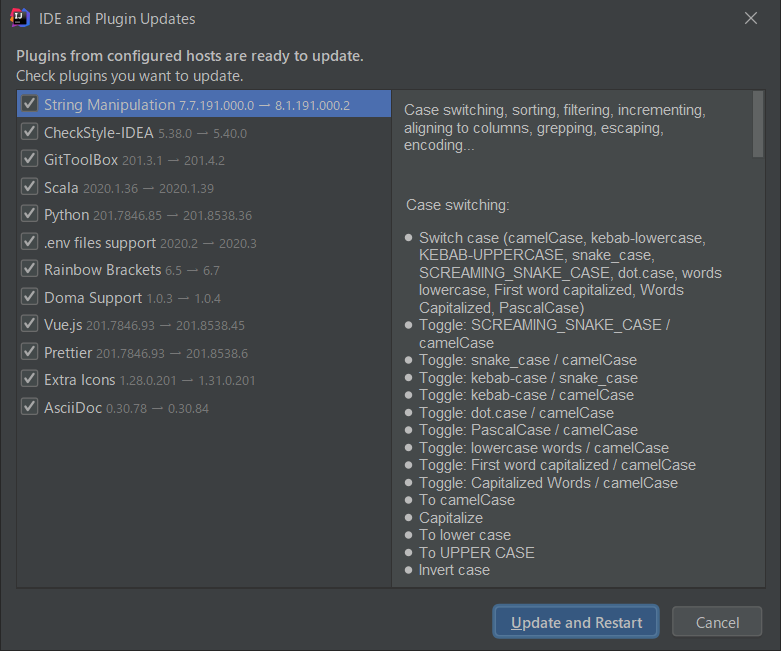Select the Scala 2020.1.36 row
This screenshot has width=781, height=651.
click(204, 187)
